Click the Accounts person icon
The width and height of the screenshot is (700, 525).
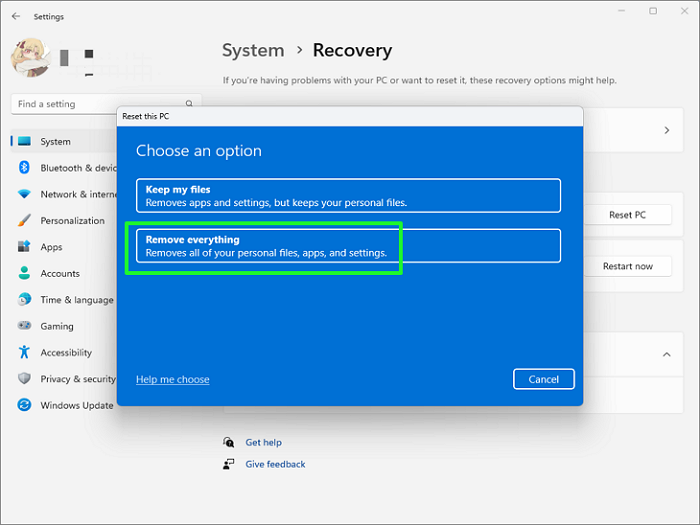pos(24,273)
